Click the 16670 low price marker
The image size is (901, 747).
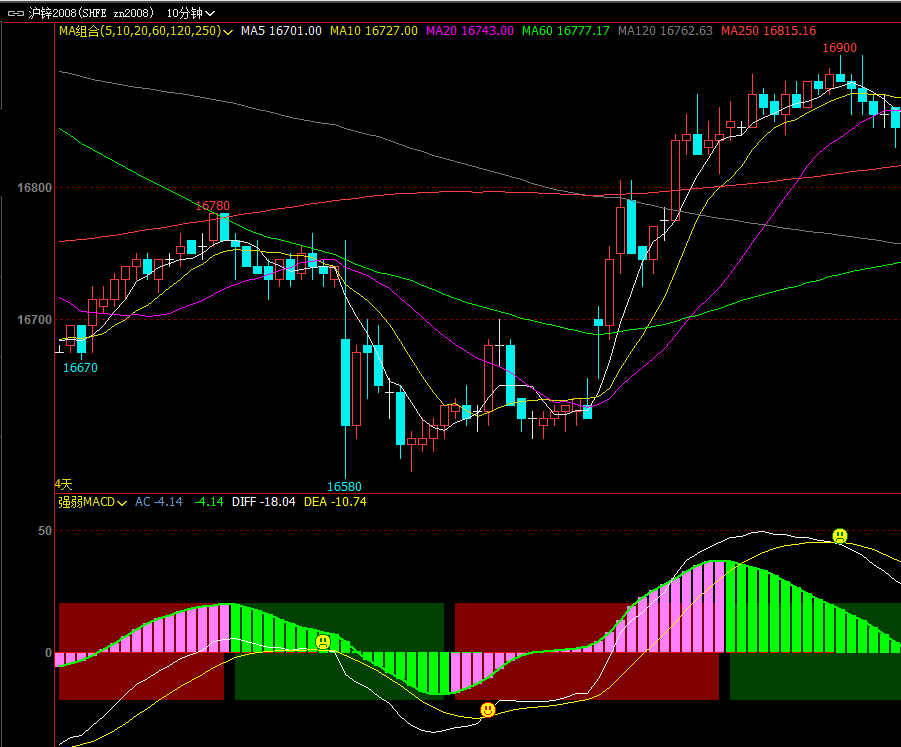coord(80,368)
